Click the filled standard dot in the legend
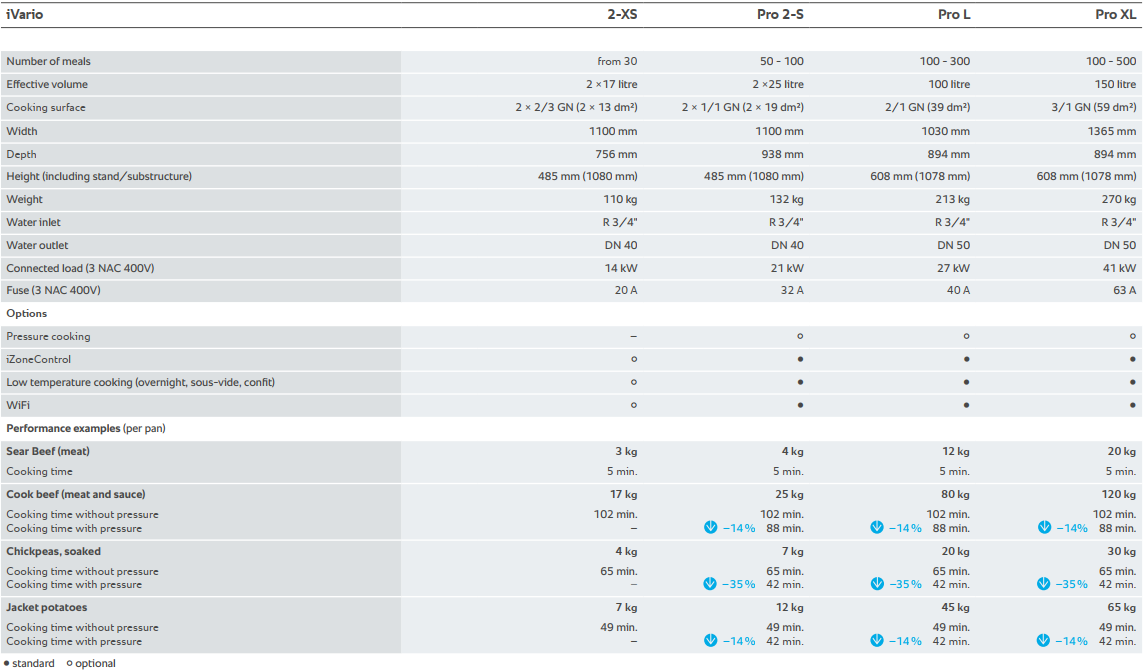 pos(6,664)
